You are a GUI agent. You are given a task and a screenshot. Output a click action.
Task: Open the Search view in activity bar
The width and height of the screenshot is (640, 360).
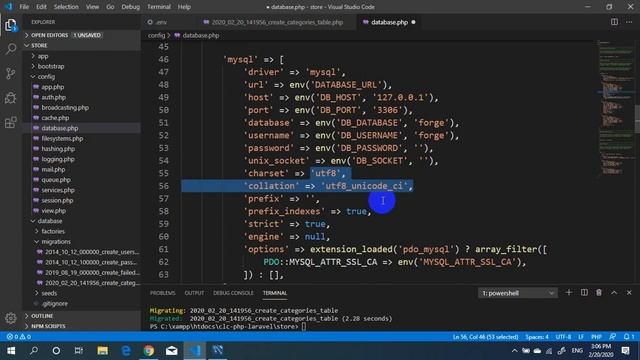11,49
